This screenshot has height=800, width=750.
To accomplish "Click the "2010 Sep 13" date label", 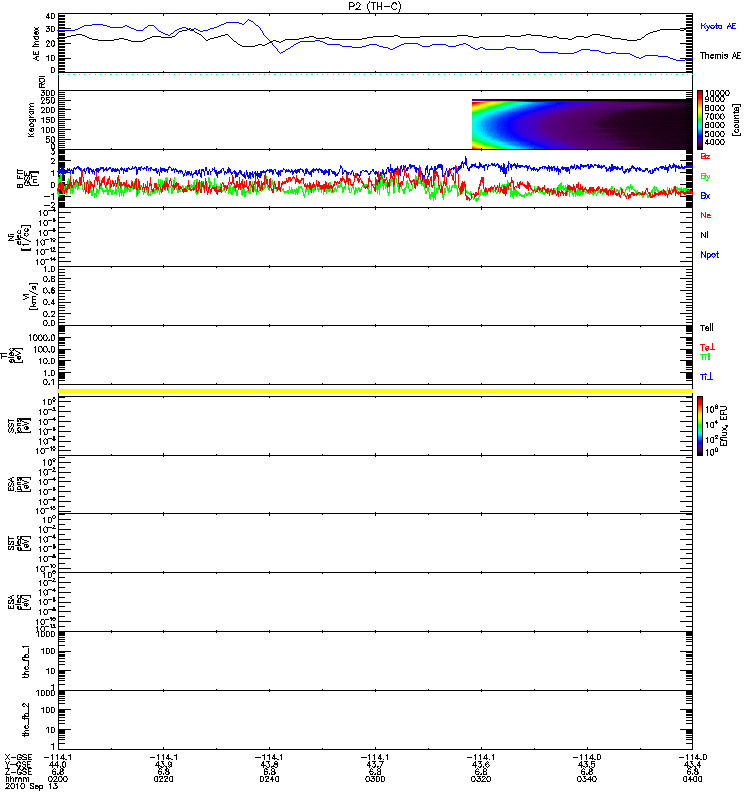I will (31, 786).
